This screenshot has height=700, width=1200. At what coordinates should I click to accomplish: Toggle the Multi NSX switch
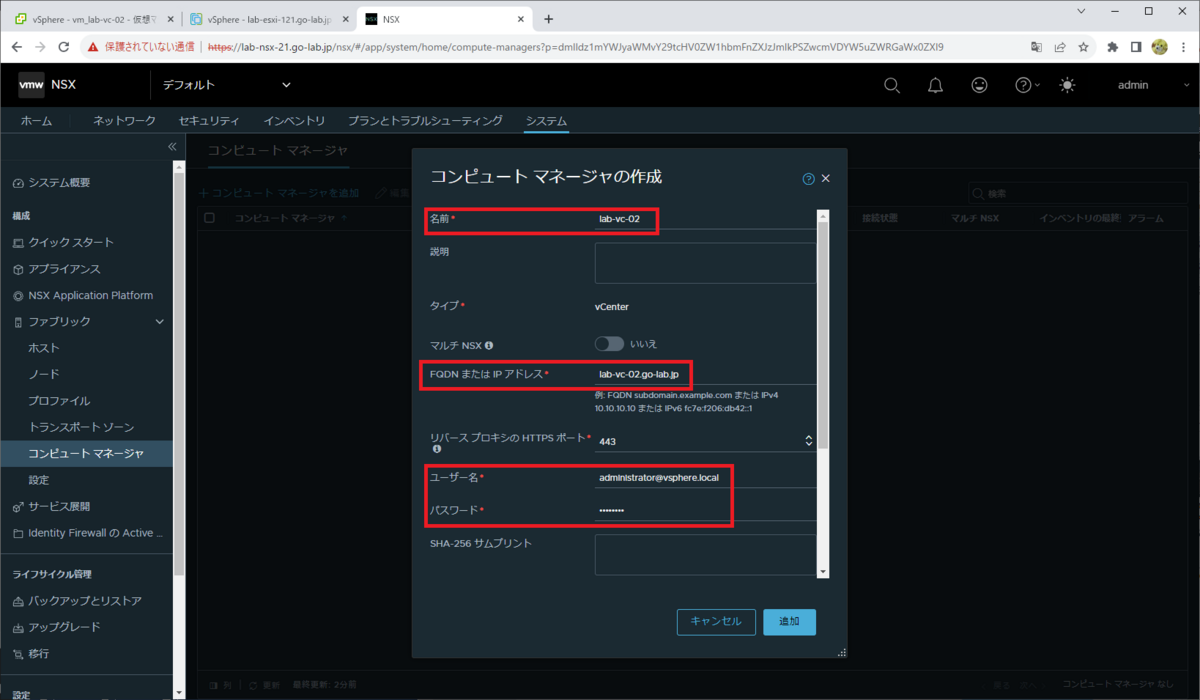[609, 344]
